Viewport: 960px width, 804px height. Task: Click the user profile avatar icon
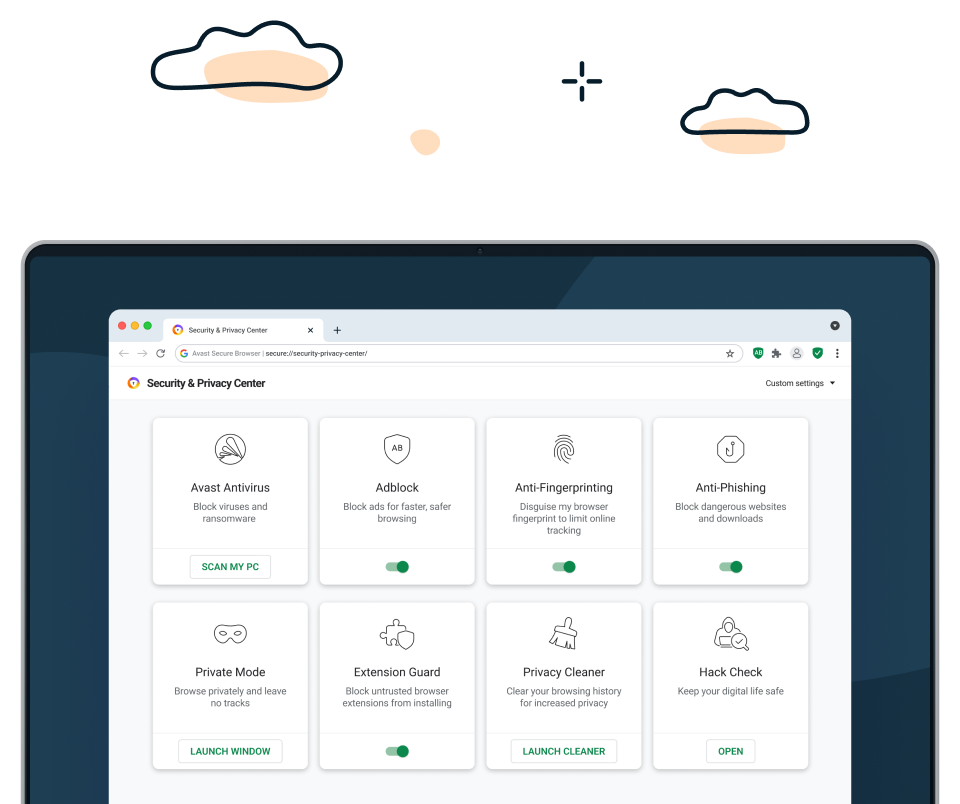pos(797,353)
